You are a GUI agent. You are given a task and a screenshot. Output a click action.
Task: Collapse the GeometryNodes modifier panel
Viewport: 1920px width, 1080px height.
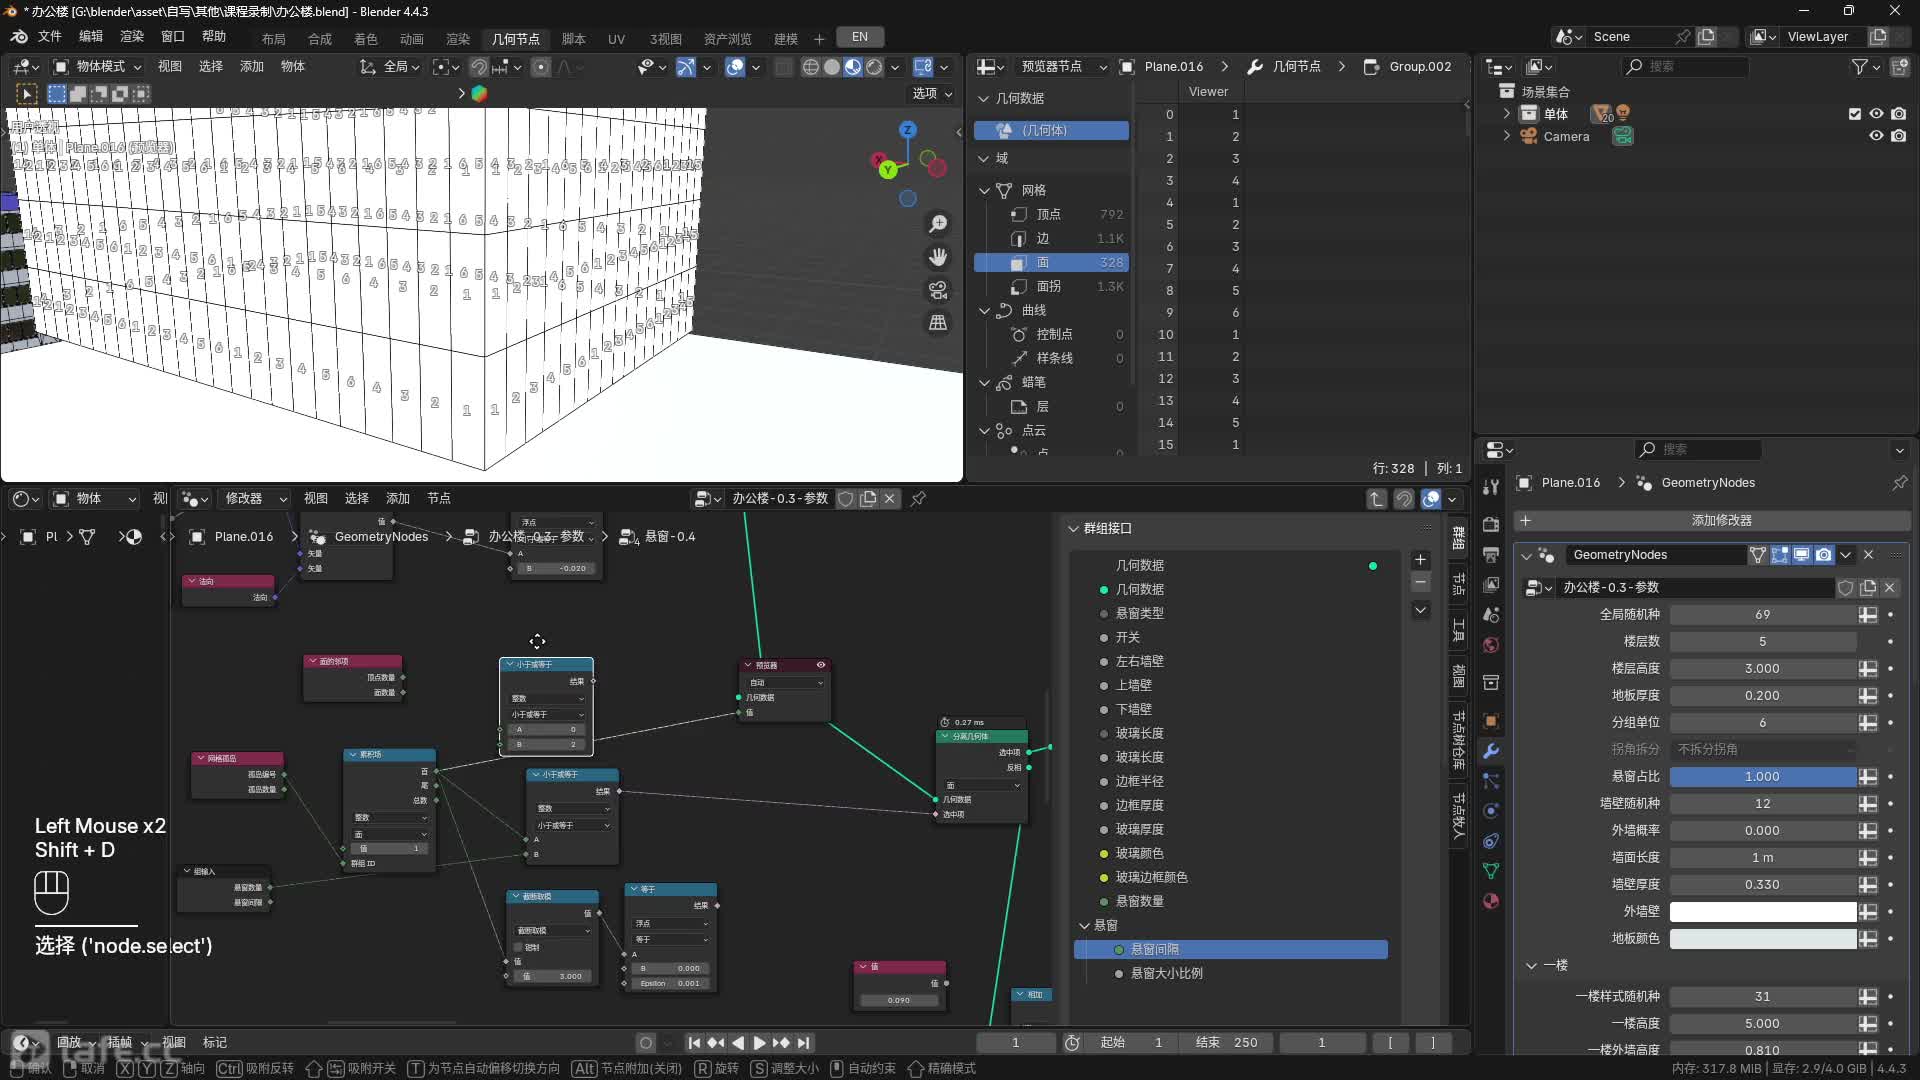1526,555
